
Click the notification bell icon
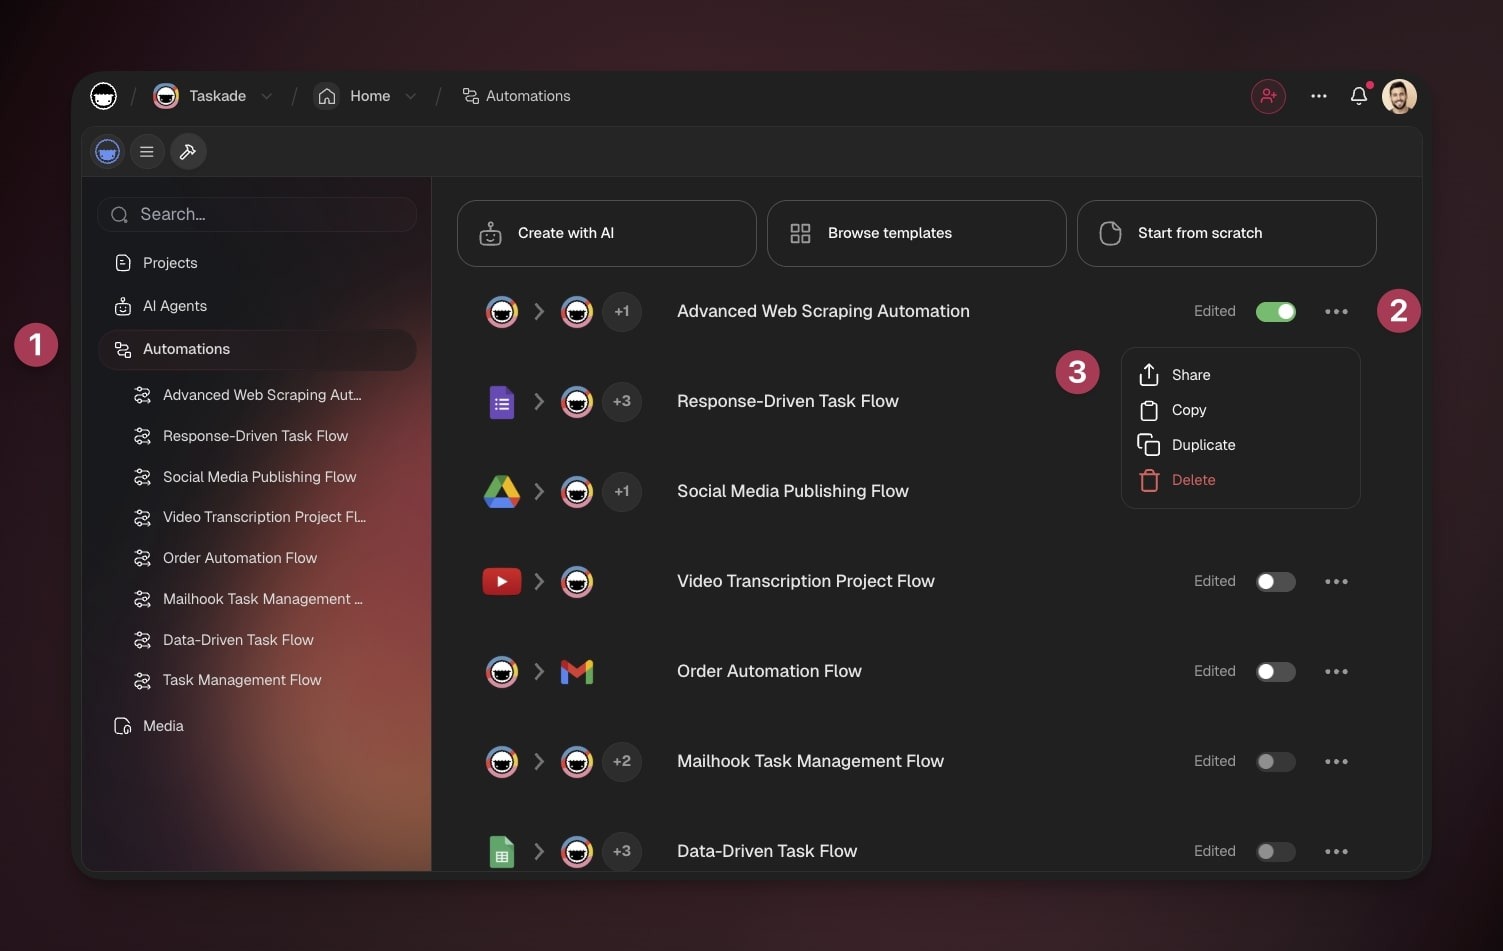click(x=1358, y=96)
